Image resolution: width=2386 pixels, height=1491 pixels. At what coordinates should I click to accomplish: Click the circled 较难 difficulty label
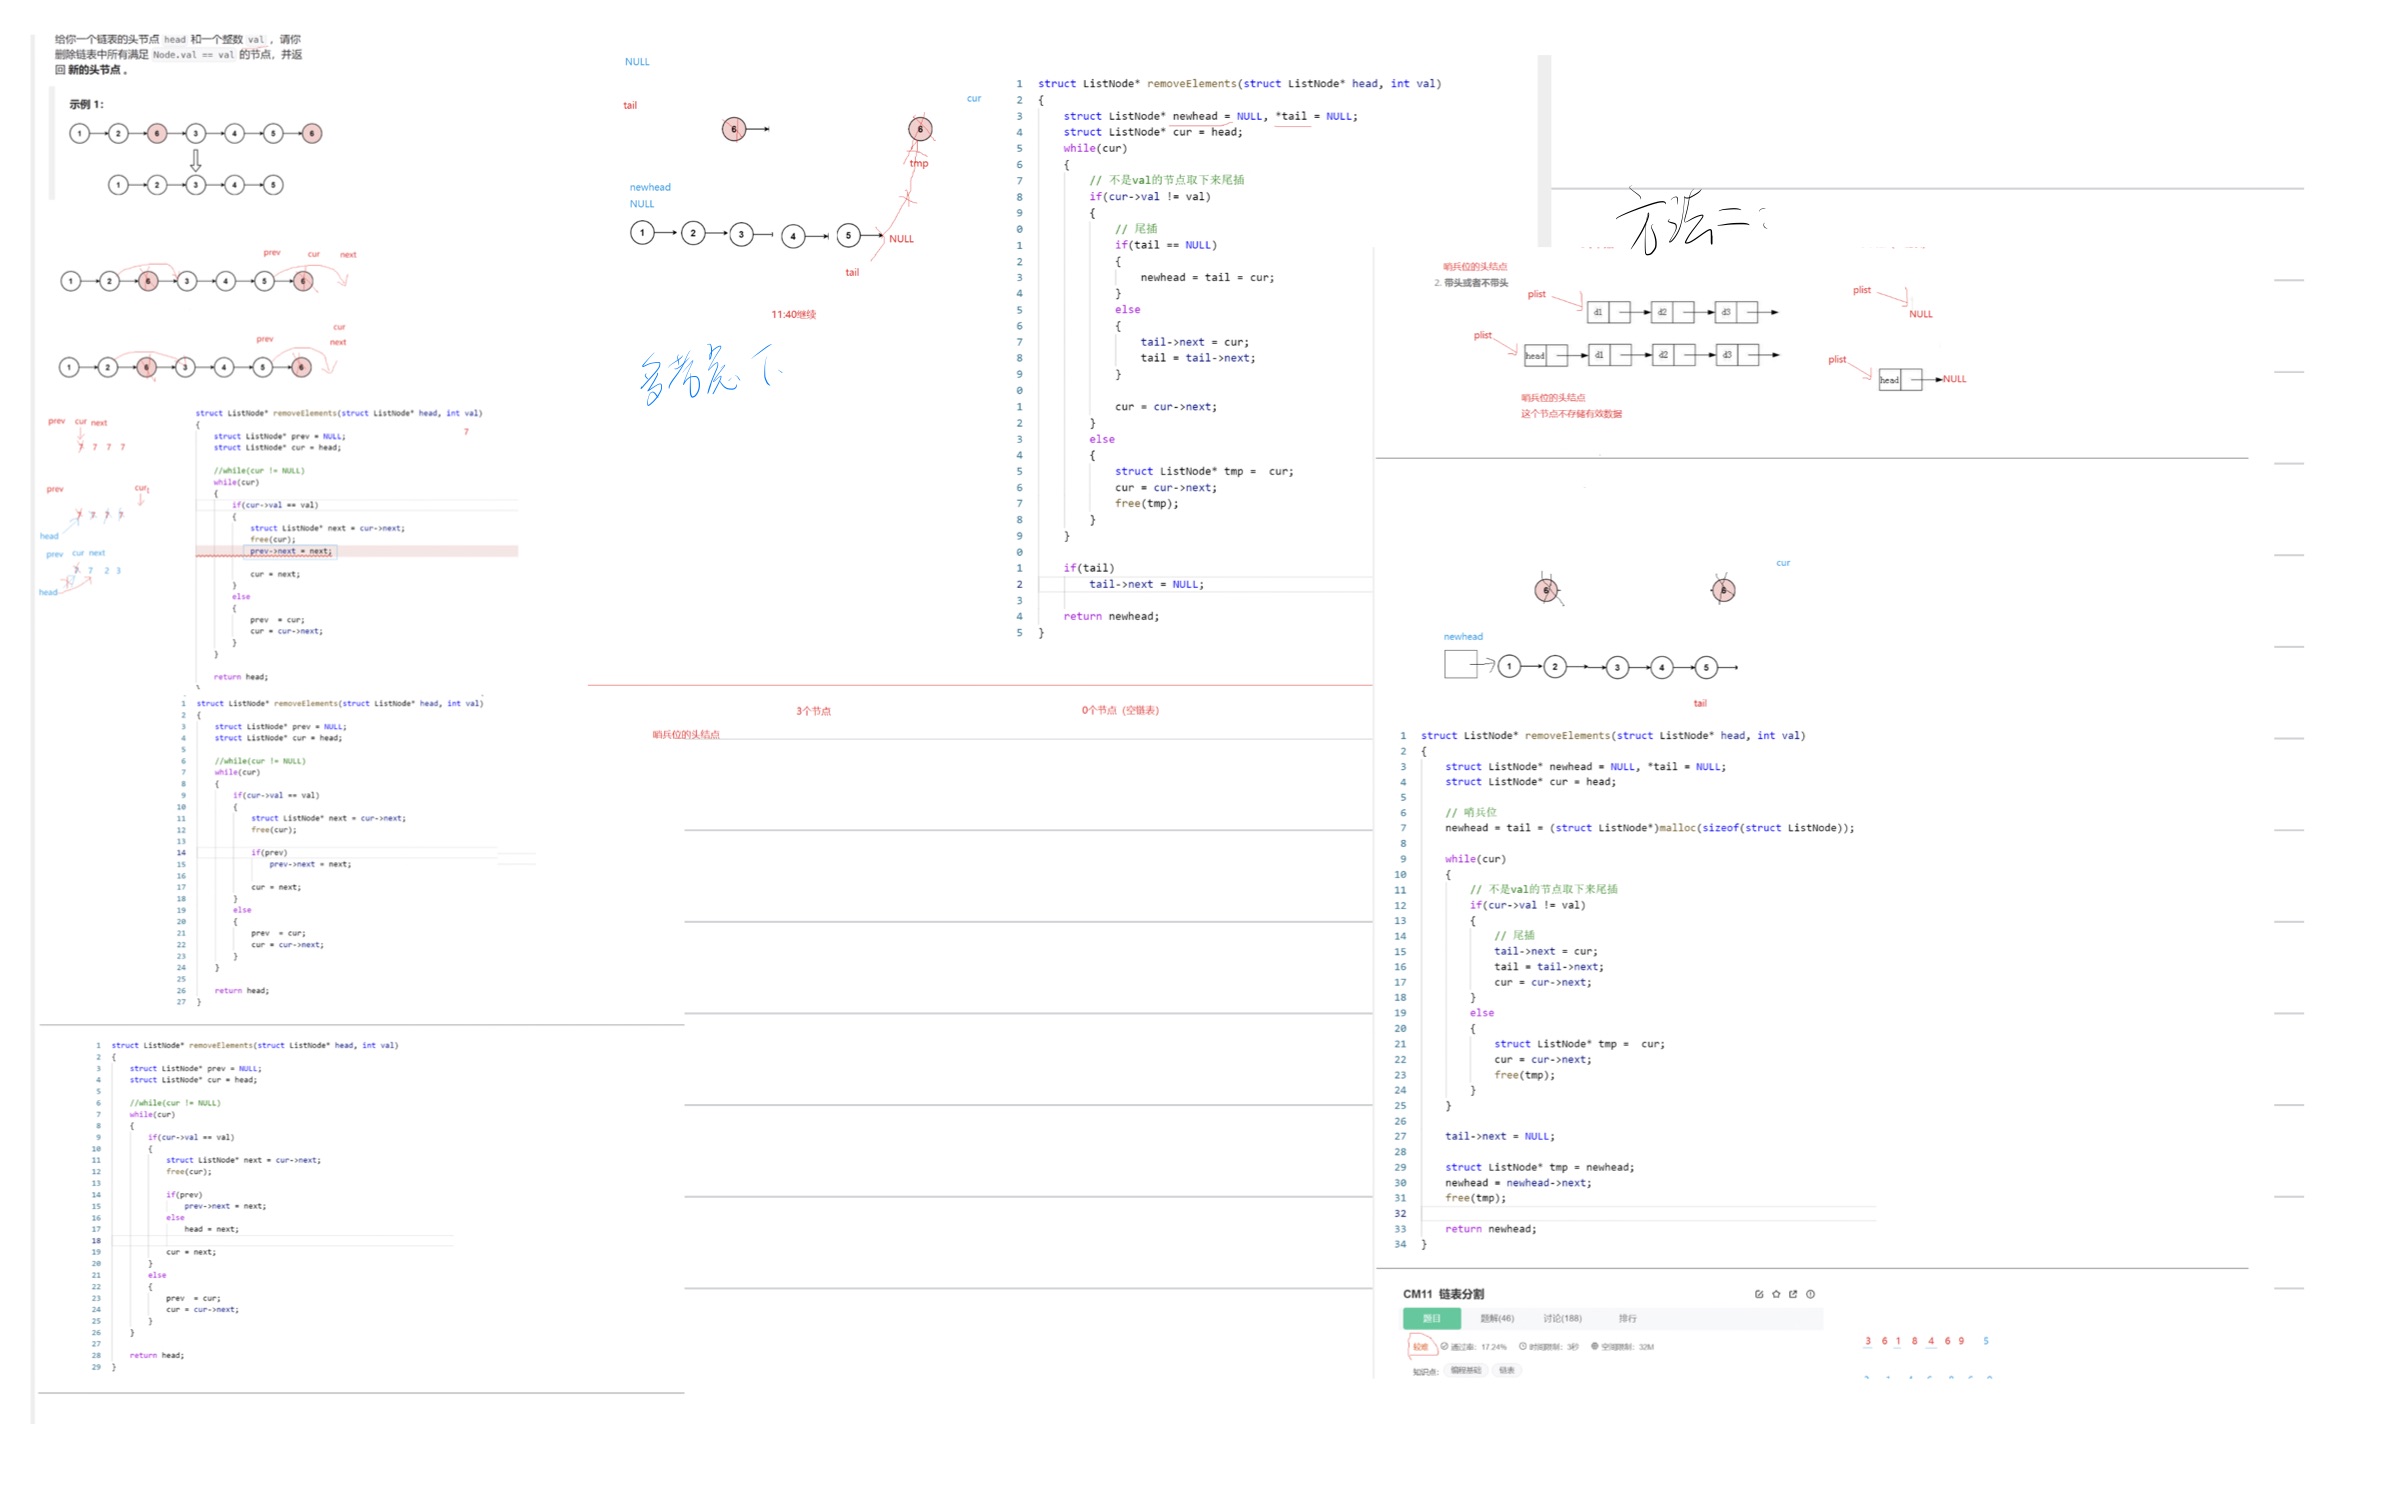[x=1421, y=1347]
